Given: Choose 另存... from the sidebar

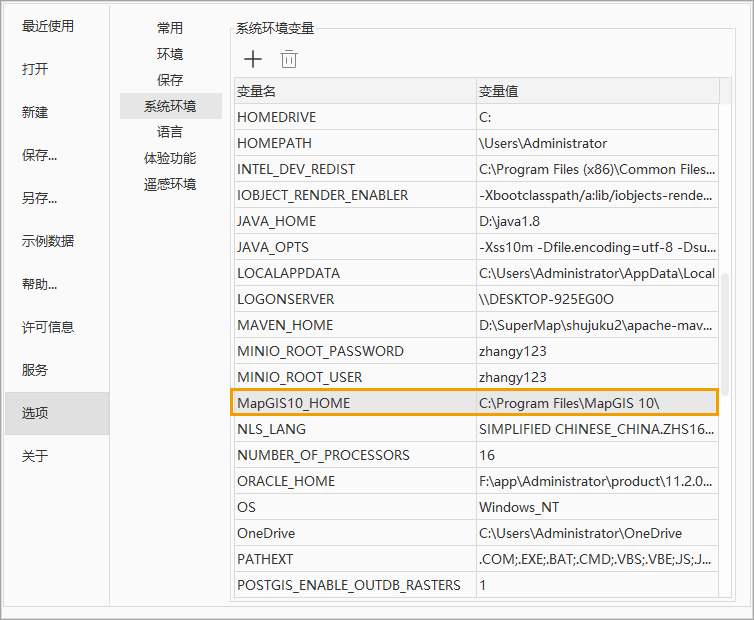Looking at the screenshot, I should 40,198.
